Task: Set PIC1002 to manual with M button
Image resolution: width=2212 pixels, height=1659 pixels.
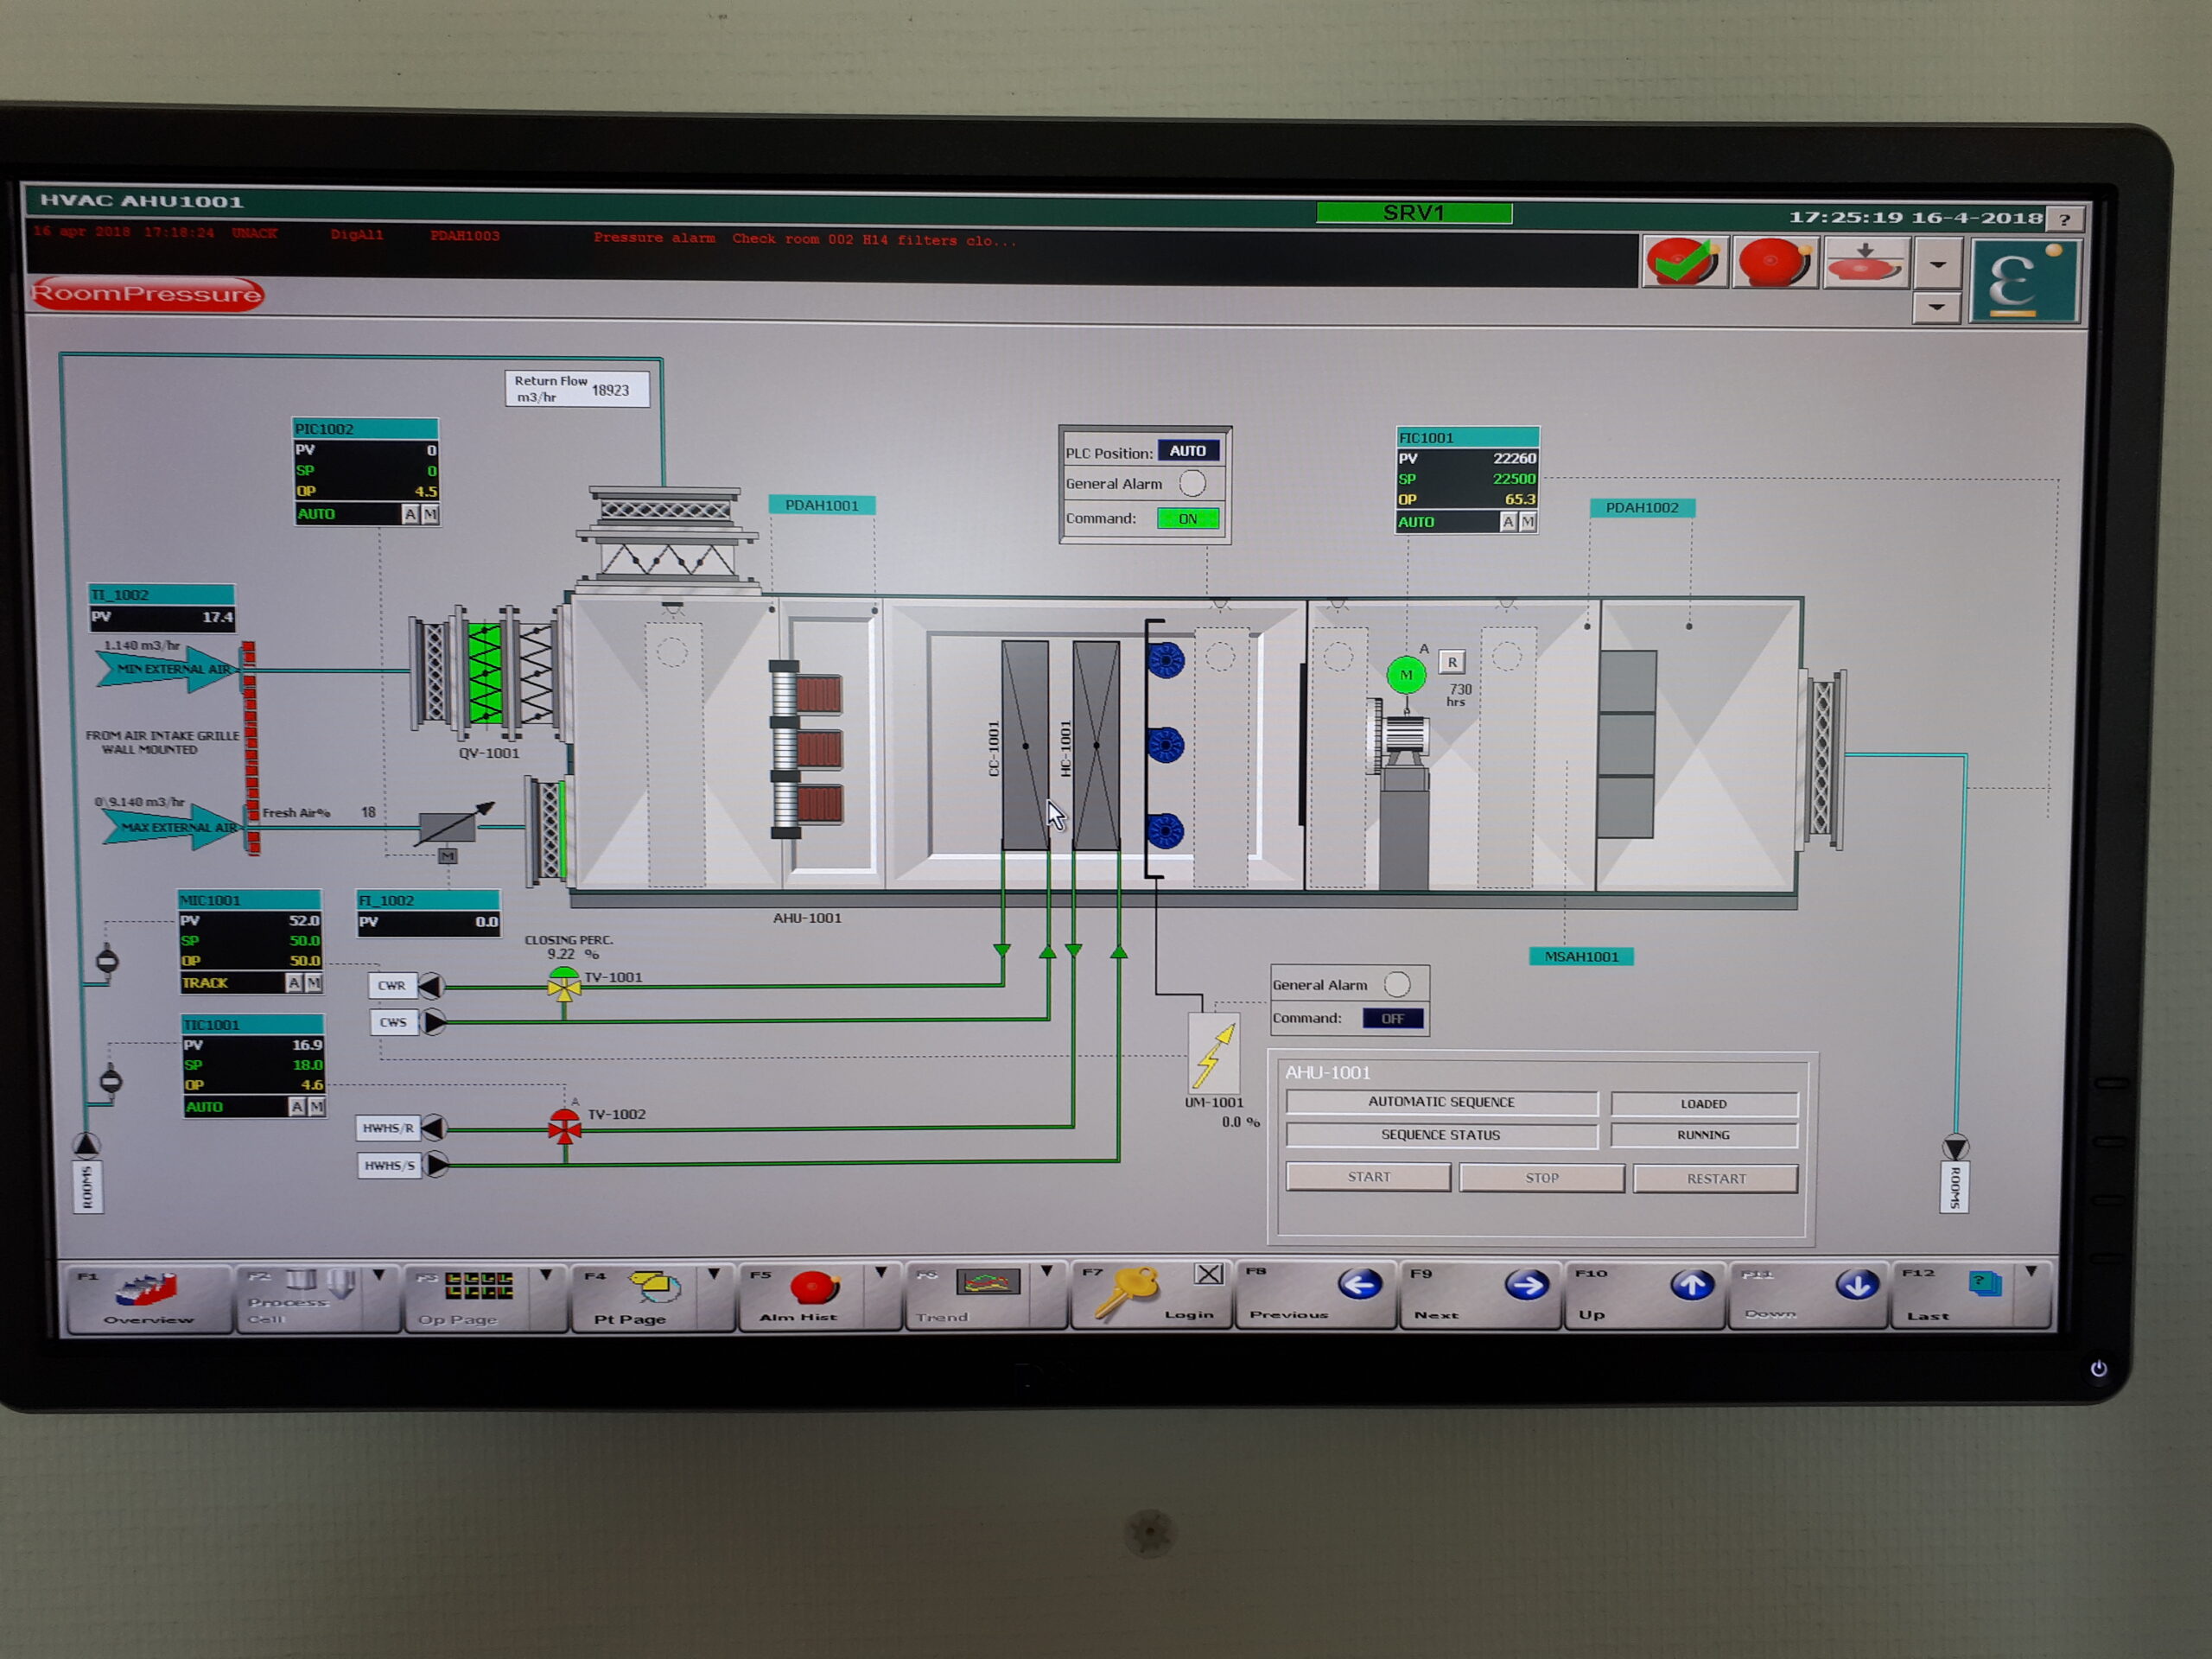Action: pos(430,514)
